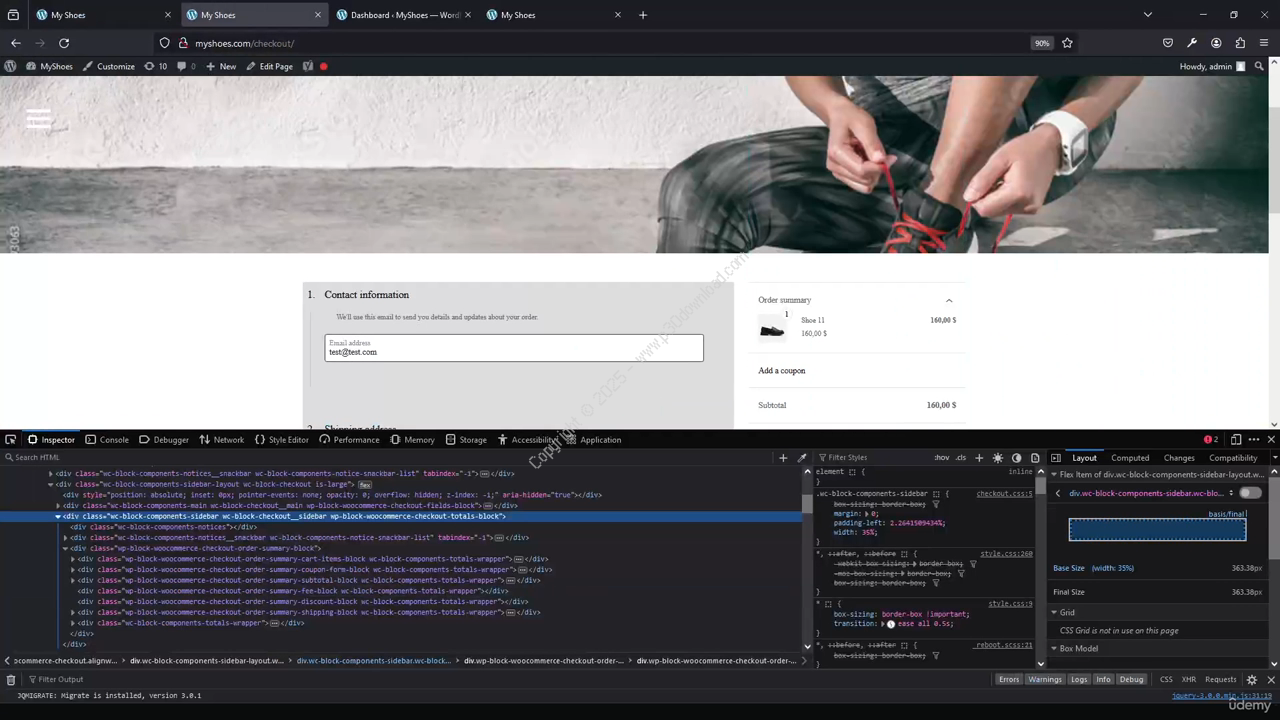Toggle dark color scheme simulation
Viewport: 1280px width, 720px height.
click(1017, 457)
